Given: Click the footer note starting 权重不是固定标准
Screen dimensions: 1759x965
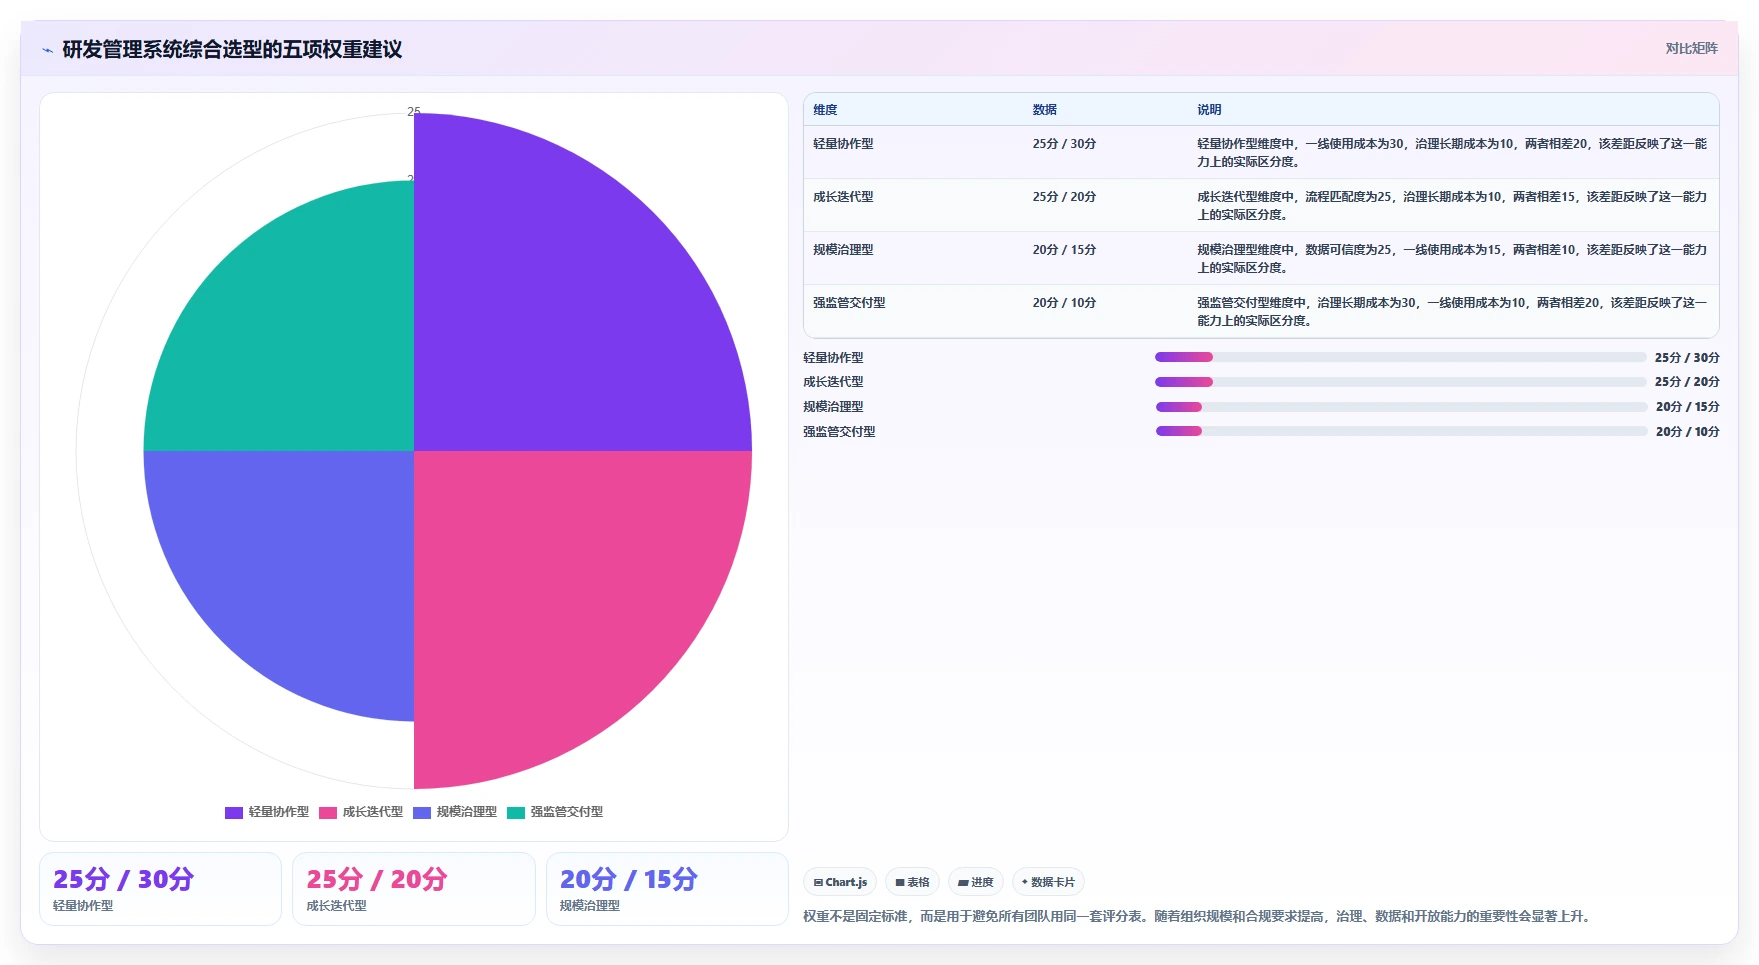Looking at the screenshot, I should (1197, 916).
